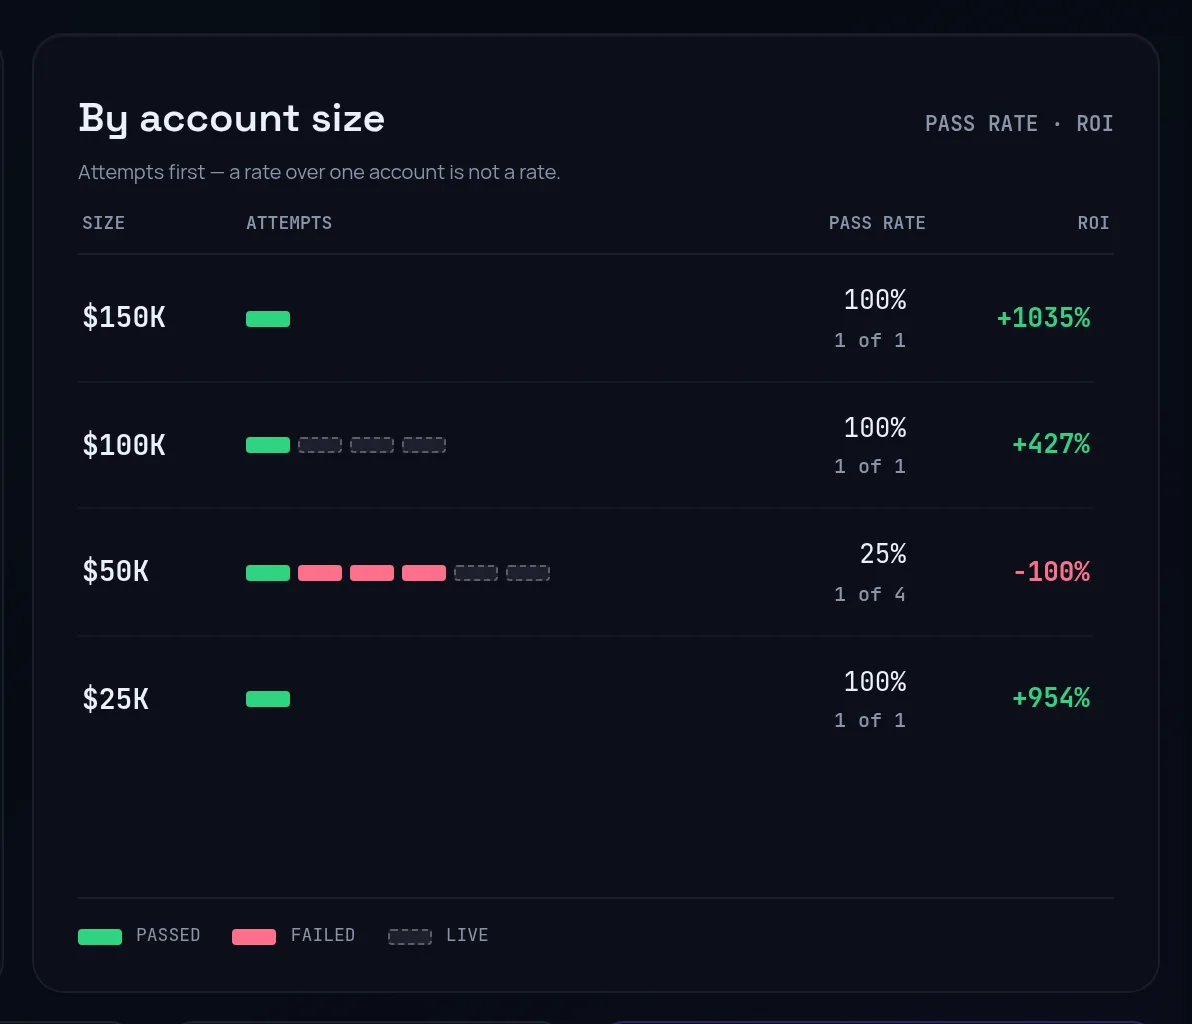
Task: Select the $100K size label
Action: pyautogui.click(x=124, y=445)
